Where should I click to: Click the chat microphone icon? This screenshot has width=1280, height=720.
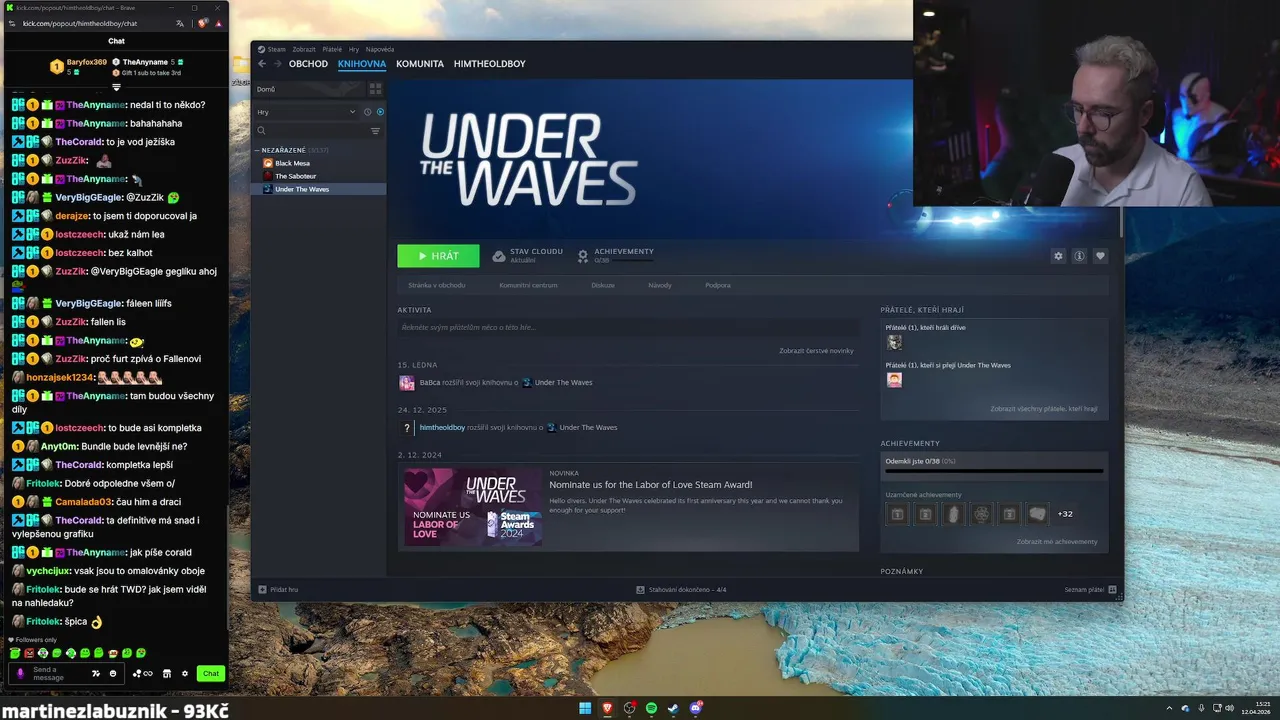[x=20, y=673]
